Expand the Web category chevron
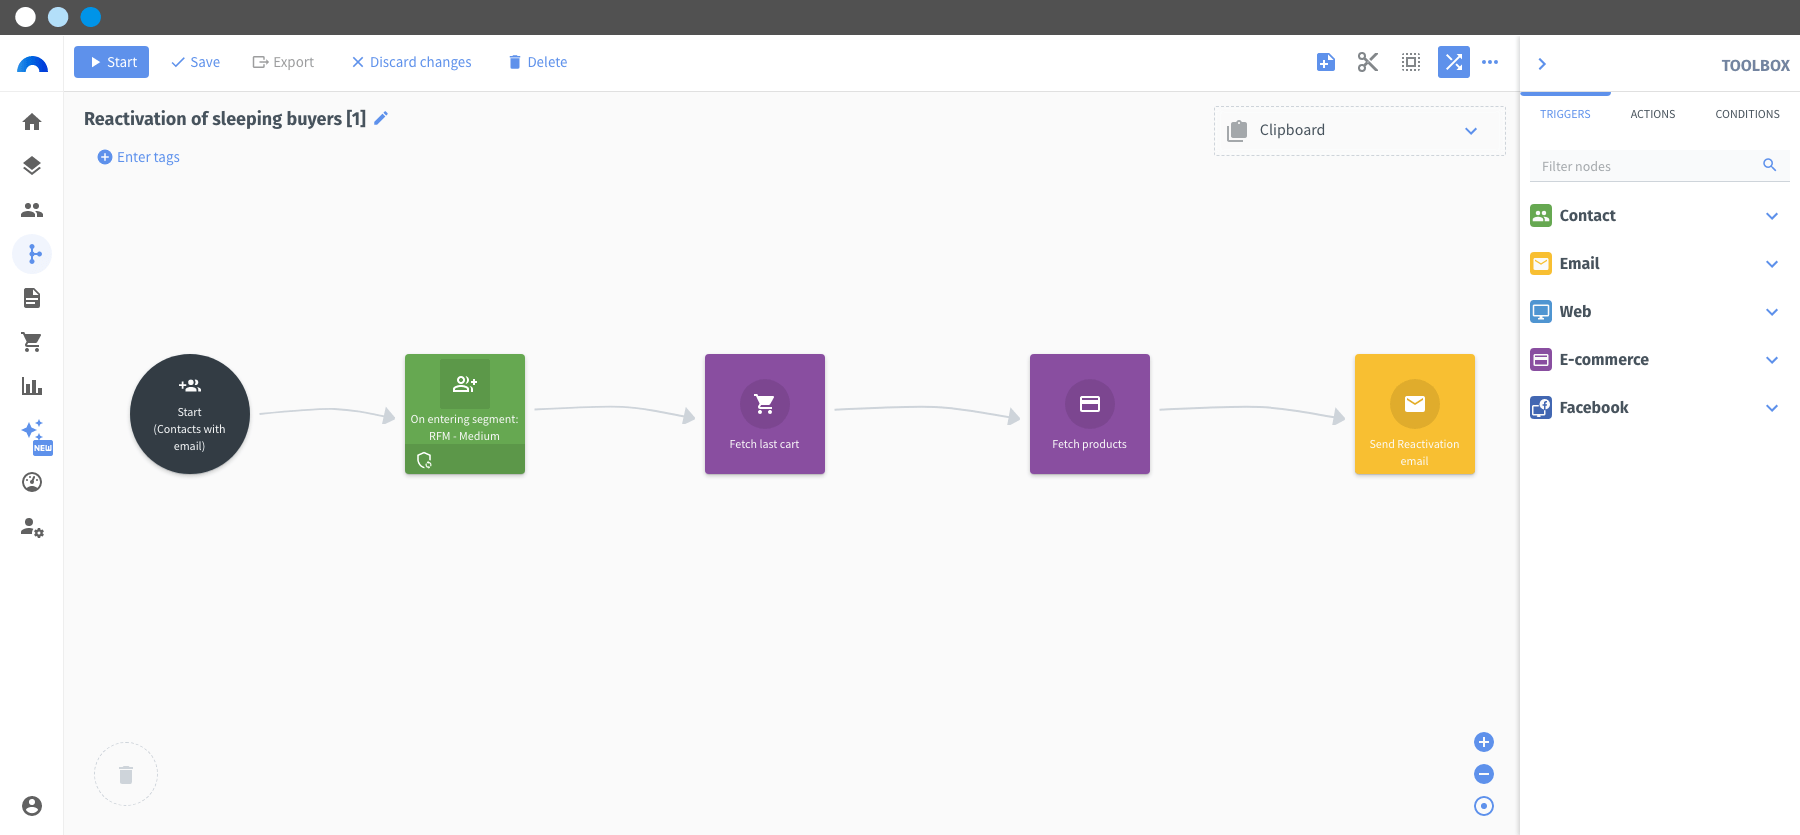1800x835 pixels. pyautogui.click(x=1772, y=312)
